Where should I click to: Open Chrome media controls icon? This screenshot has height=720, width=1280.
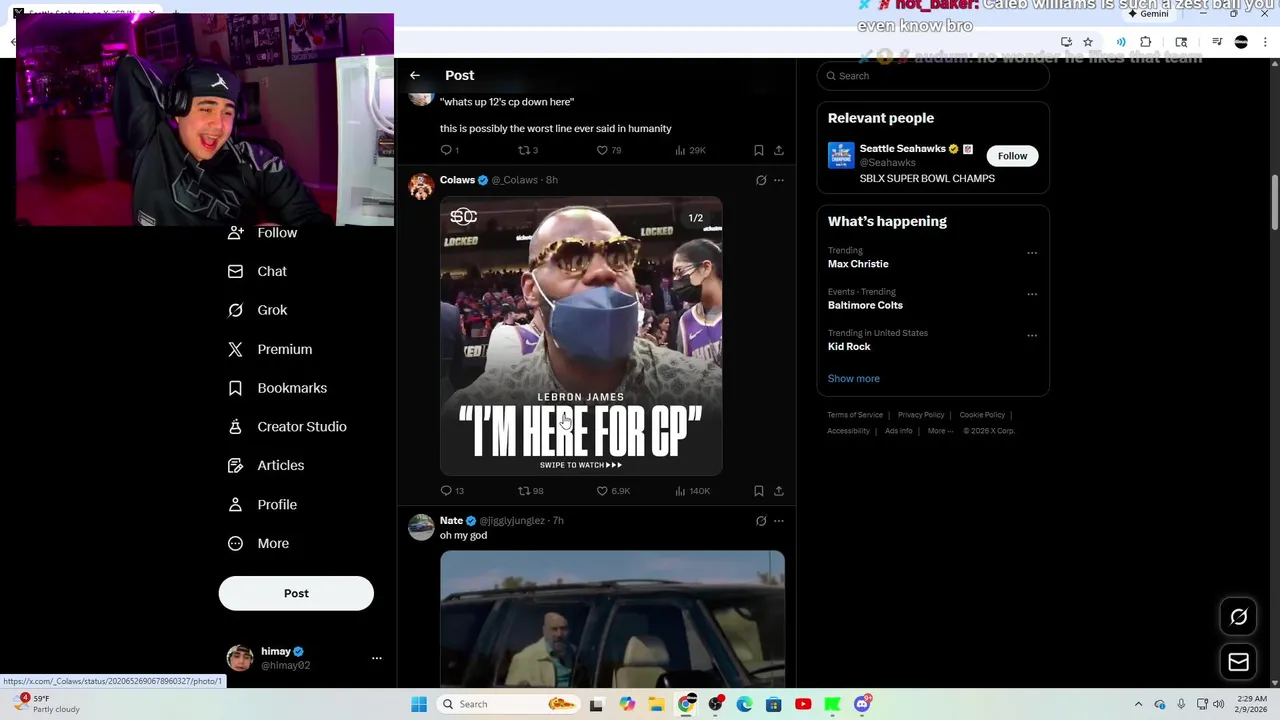pyautogui.click(x=1217, y=42)
